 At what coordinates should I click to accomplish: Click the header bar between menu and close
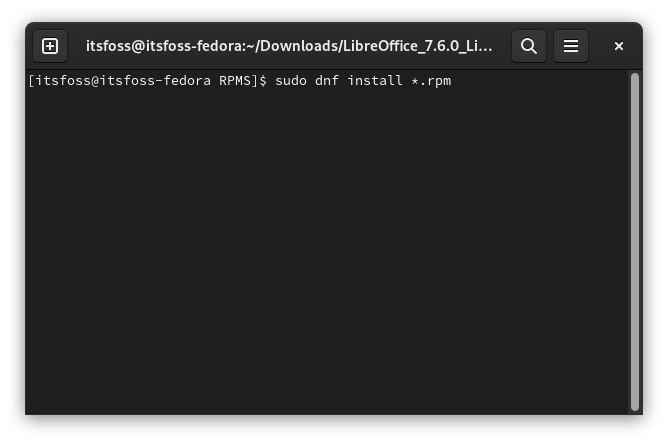click(x=595, y=46)
